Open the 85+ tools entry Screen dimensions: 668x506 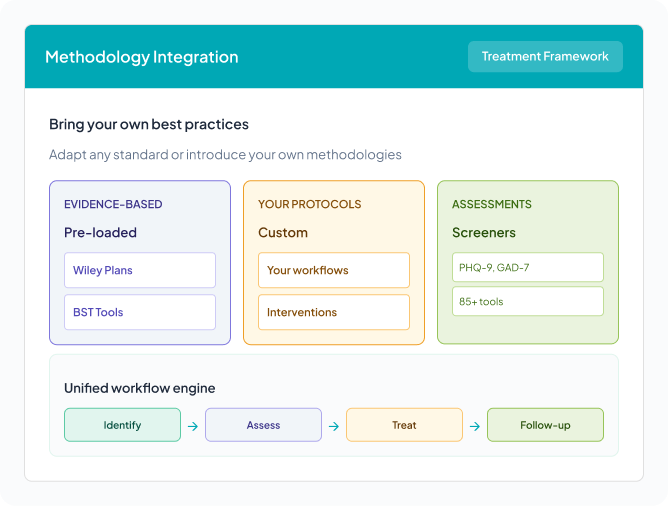(x=527, y=302)
